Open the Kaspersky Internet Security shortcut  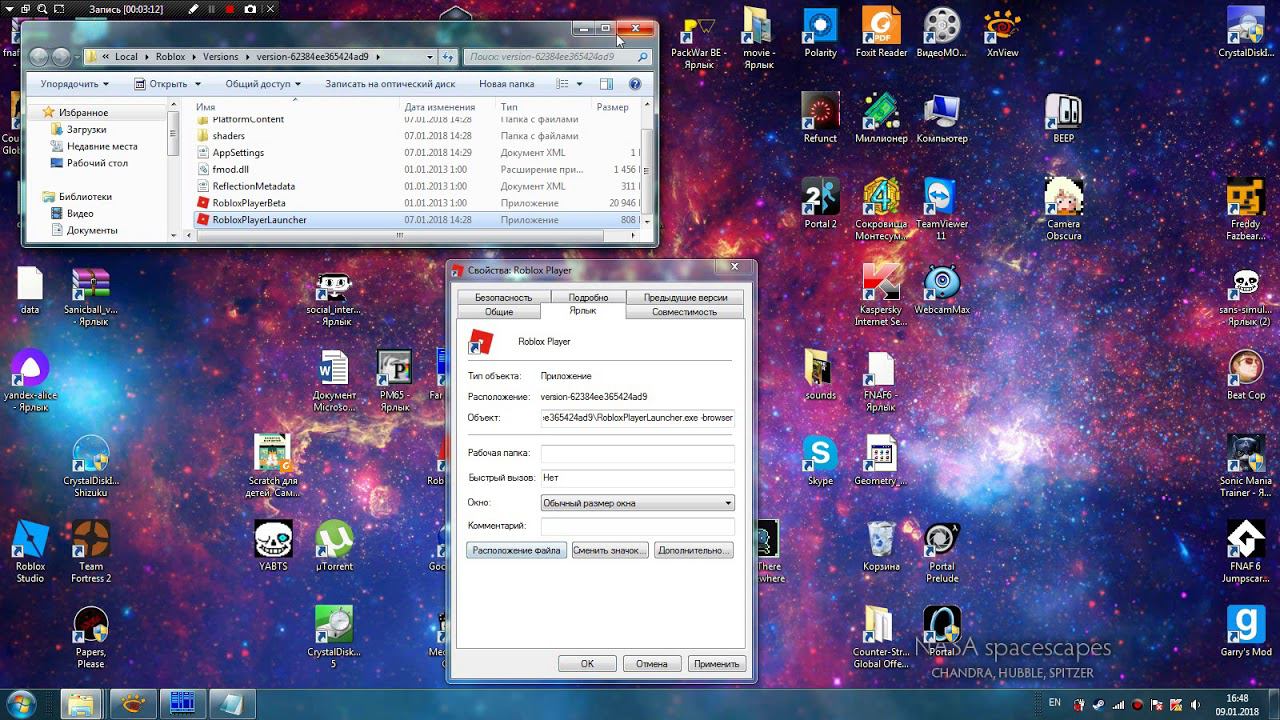tap(881, 295)
